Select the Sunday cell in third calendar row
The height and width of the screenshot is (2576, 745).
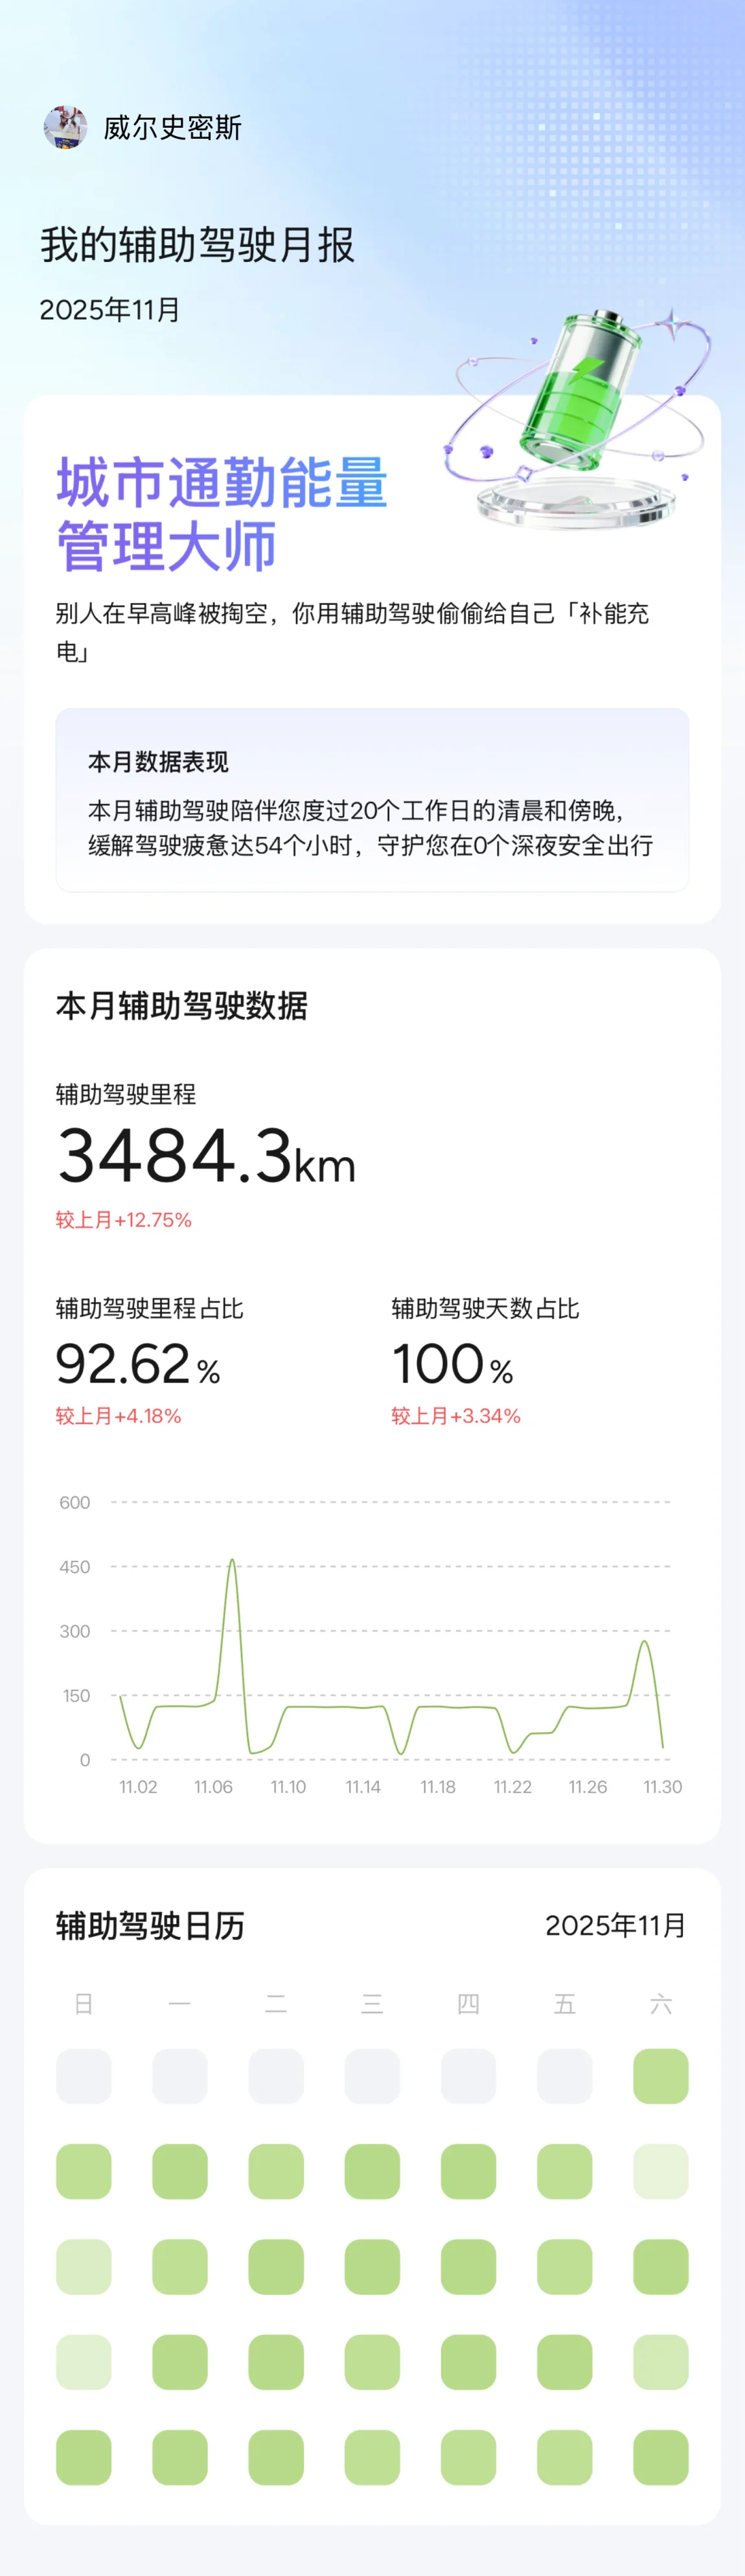click(x=84, y=2266)
